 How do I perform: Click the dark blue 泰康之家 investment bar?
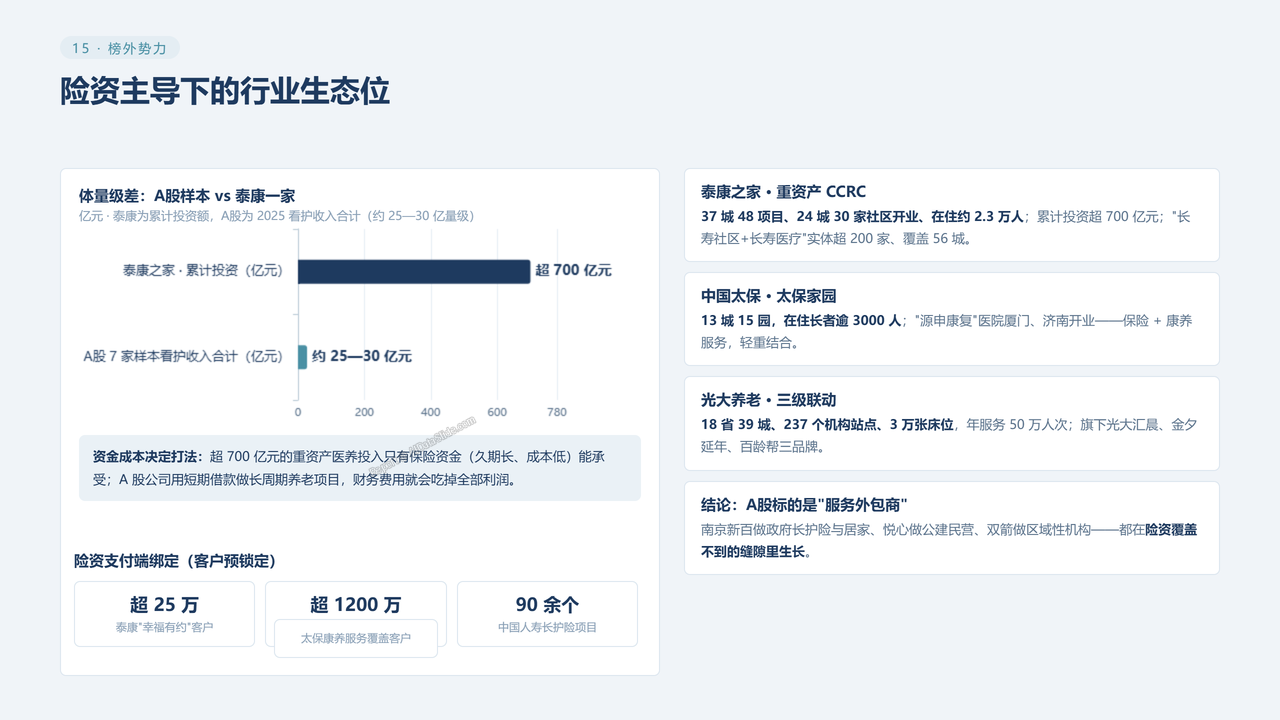(414, 271)
